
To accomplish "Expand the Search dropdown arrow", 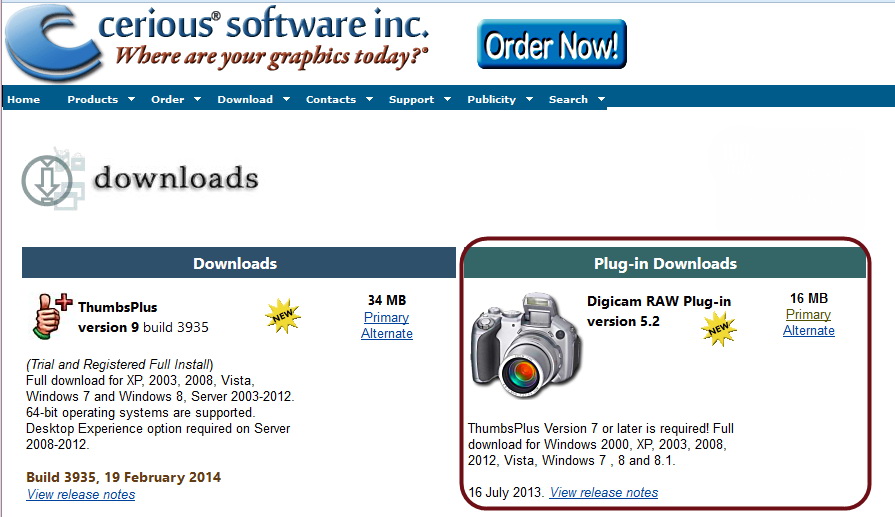I will coord(601,99).
